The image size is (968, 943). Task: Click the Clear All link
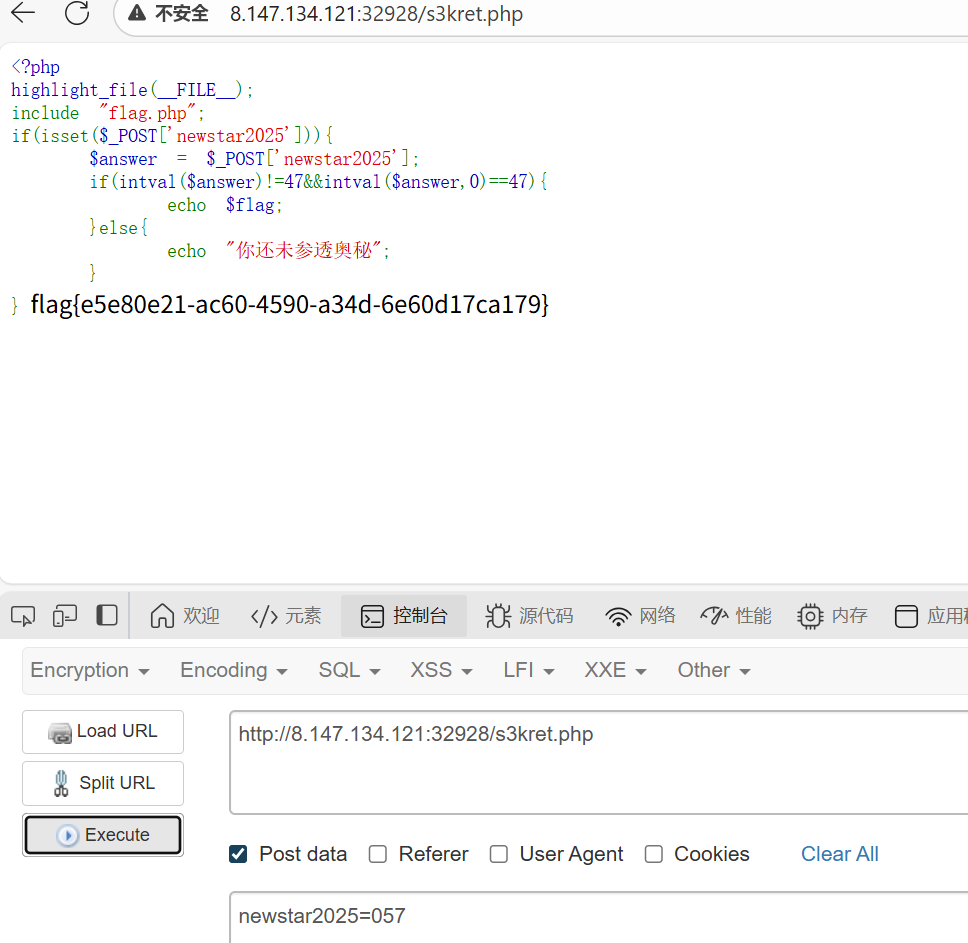(839, 854)
